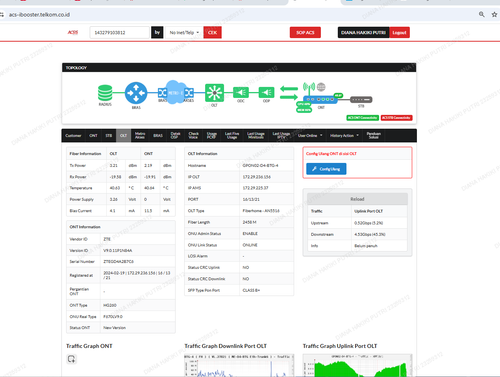
Task: Switch to the ONT tab
Action: click(x=93, y=136)
